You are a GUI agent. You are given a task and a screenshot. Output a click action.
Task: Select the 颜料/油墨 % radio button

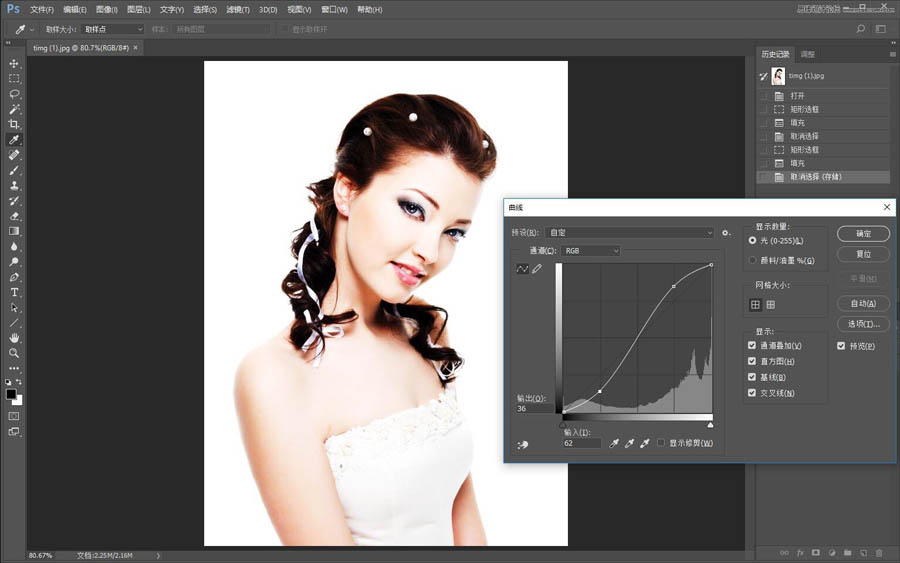(752, 260)
